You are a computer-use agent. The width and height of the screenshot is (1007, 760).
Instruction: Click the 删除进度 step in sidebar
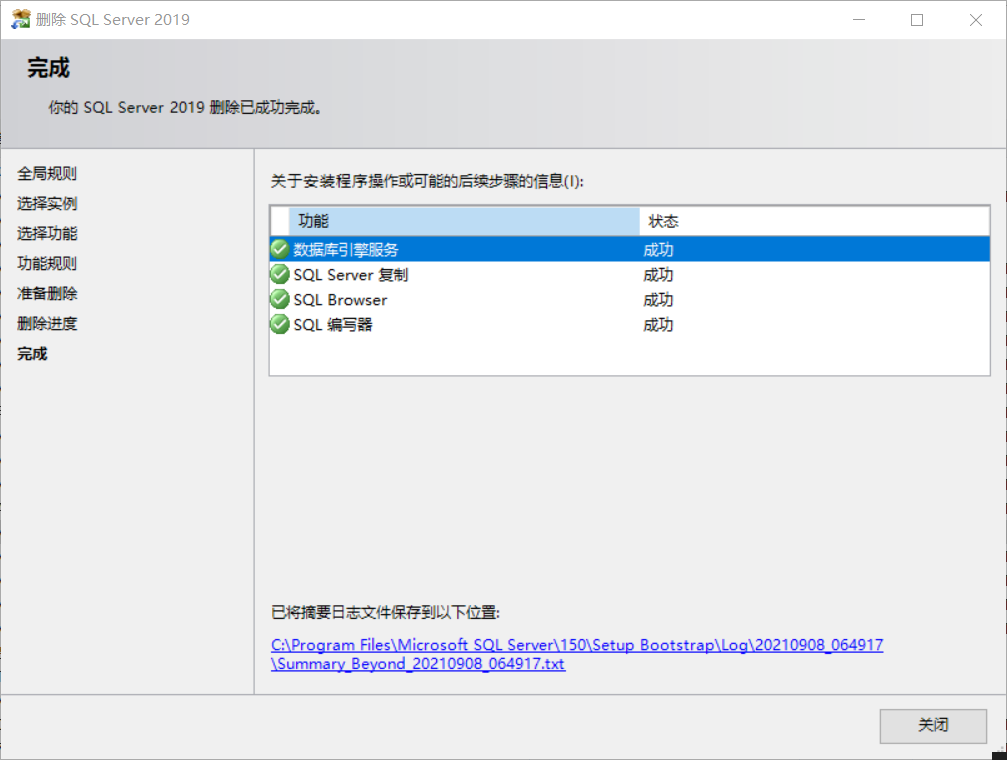(47, 323)
